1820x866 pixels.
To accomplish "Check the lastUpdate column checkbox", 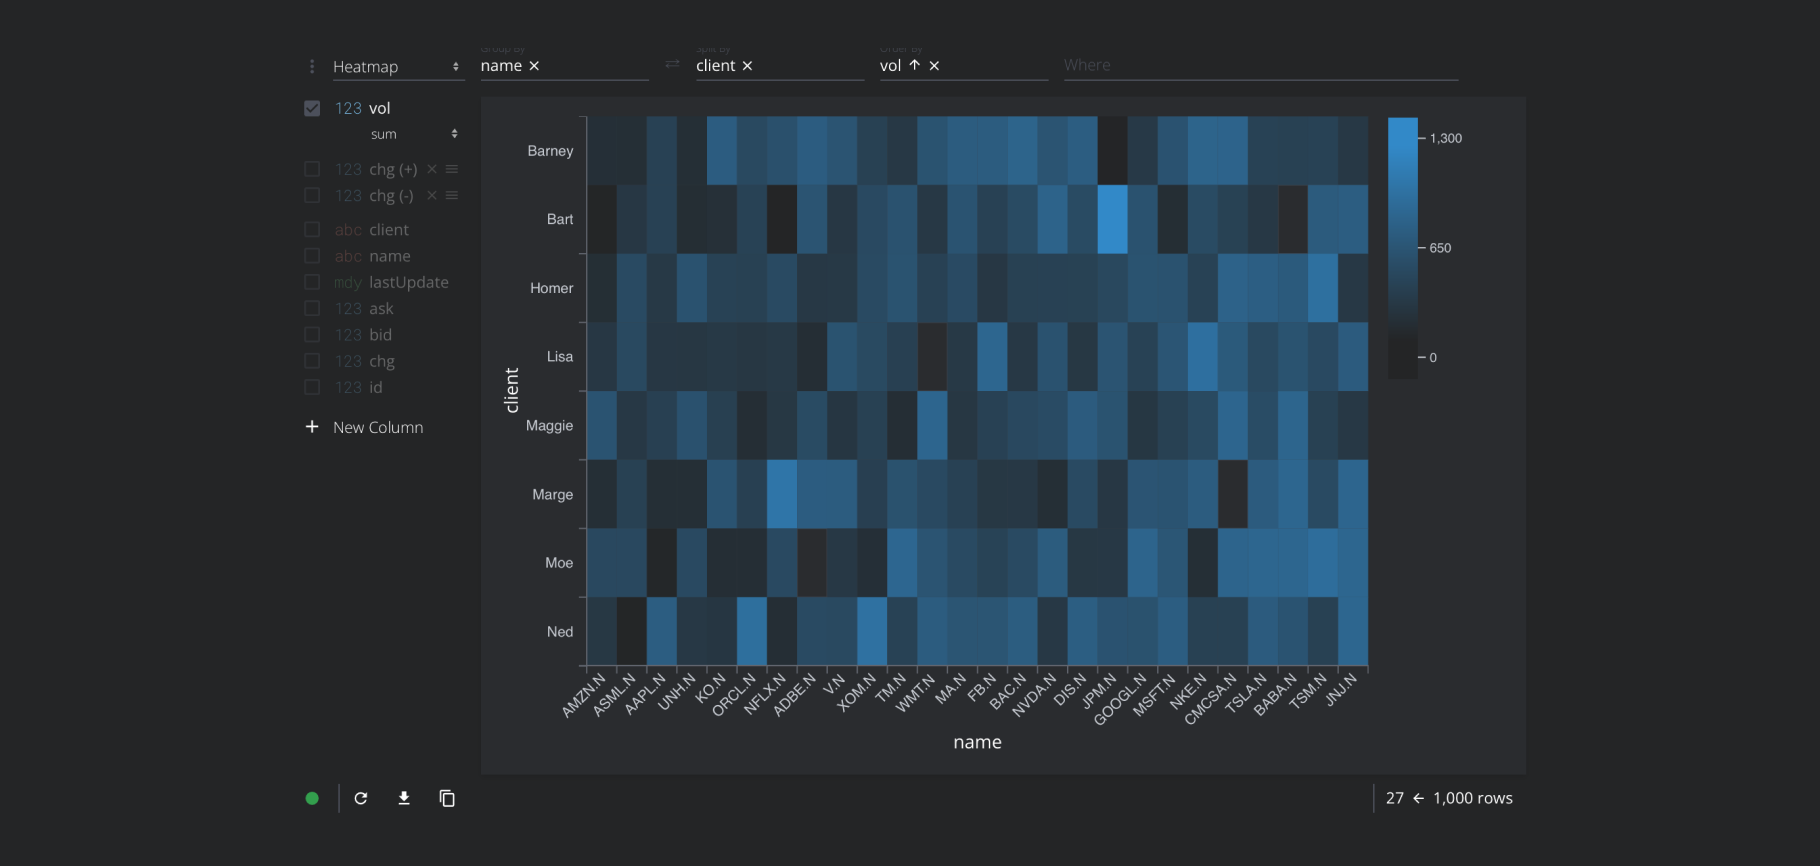I will coord(312,282).
